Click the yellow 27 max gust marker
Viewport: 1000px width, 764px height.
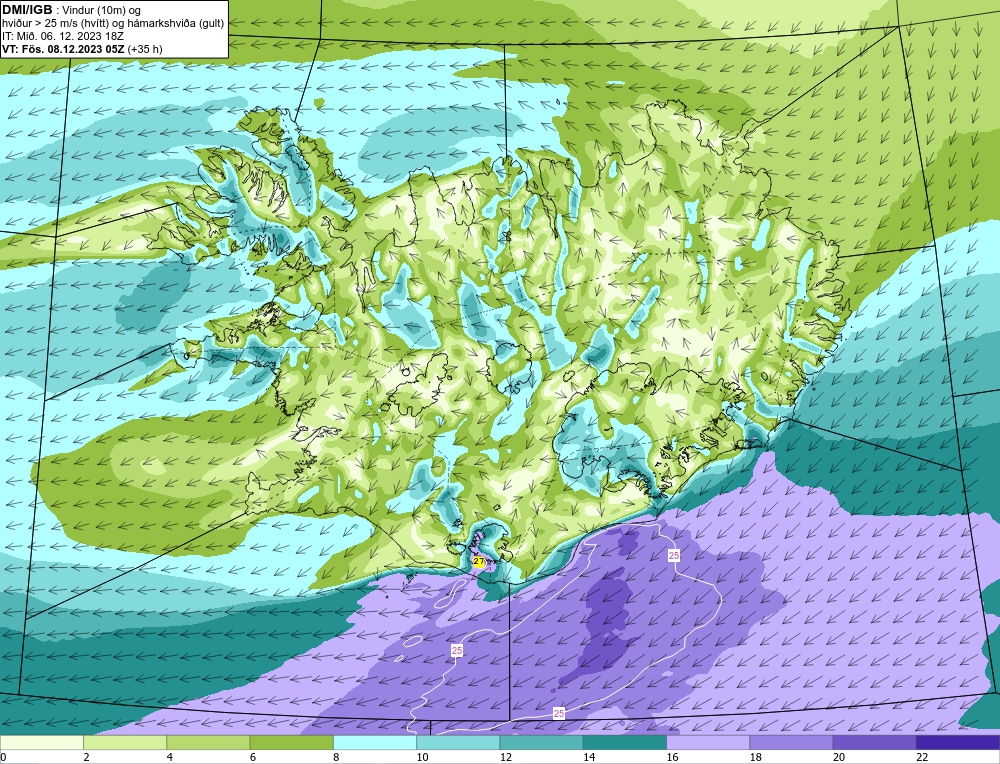click(x=479, y=561)
